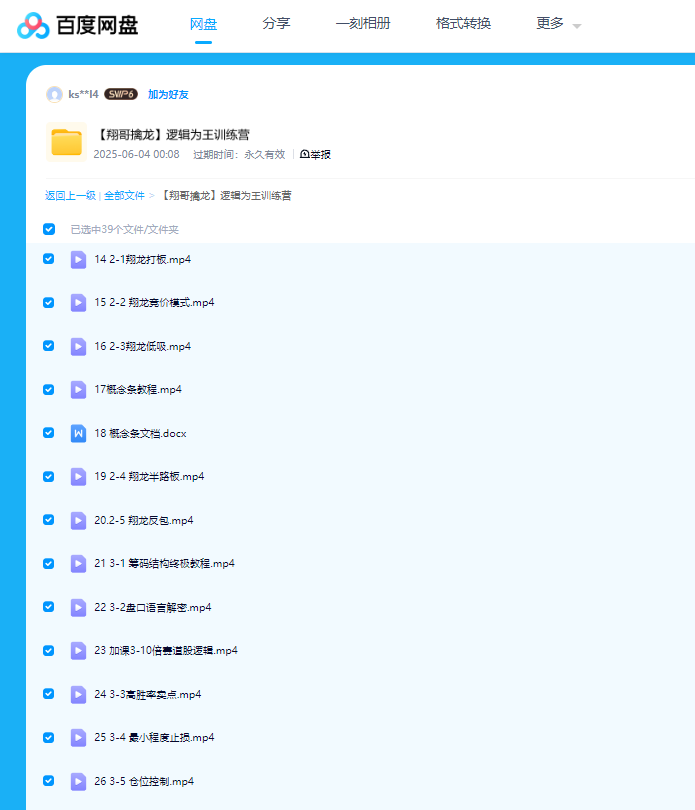This screenshot has height=810, width=695.
Task: Deselect checkbox for 22 3-2盘口语言解密.mp4
Action: (49, 607)
